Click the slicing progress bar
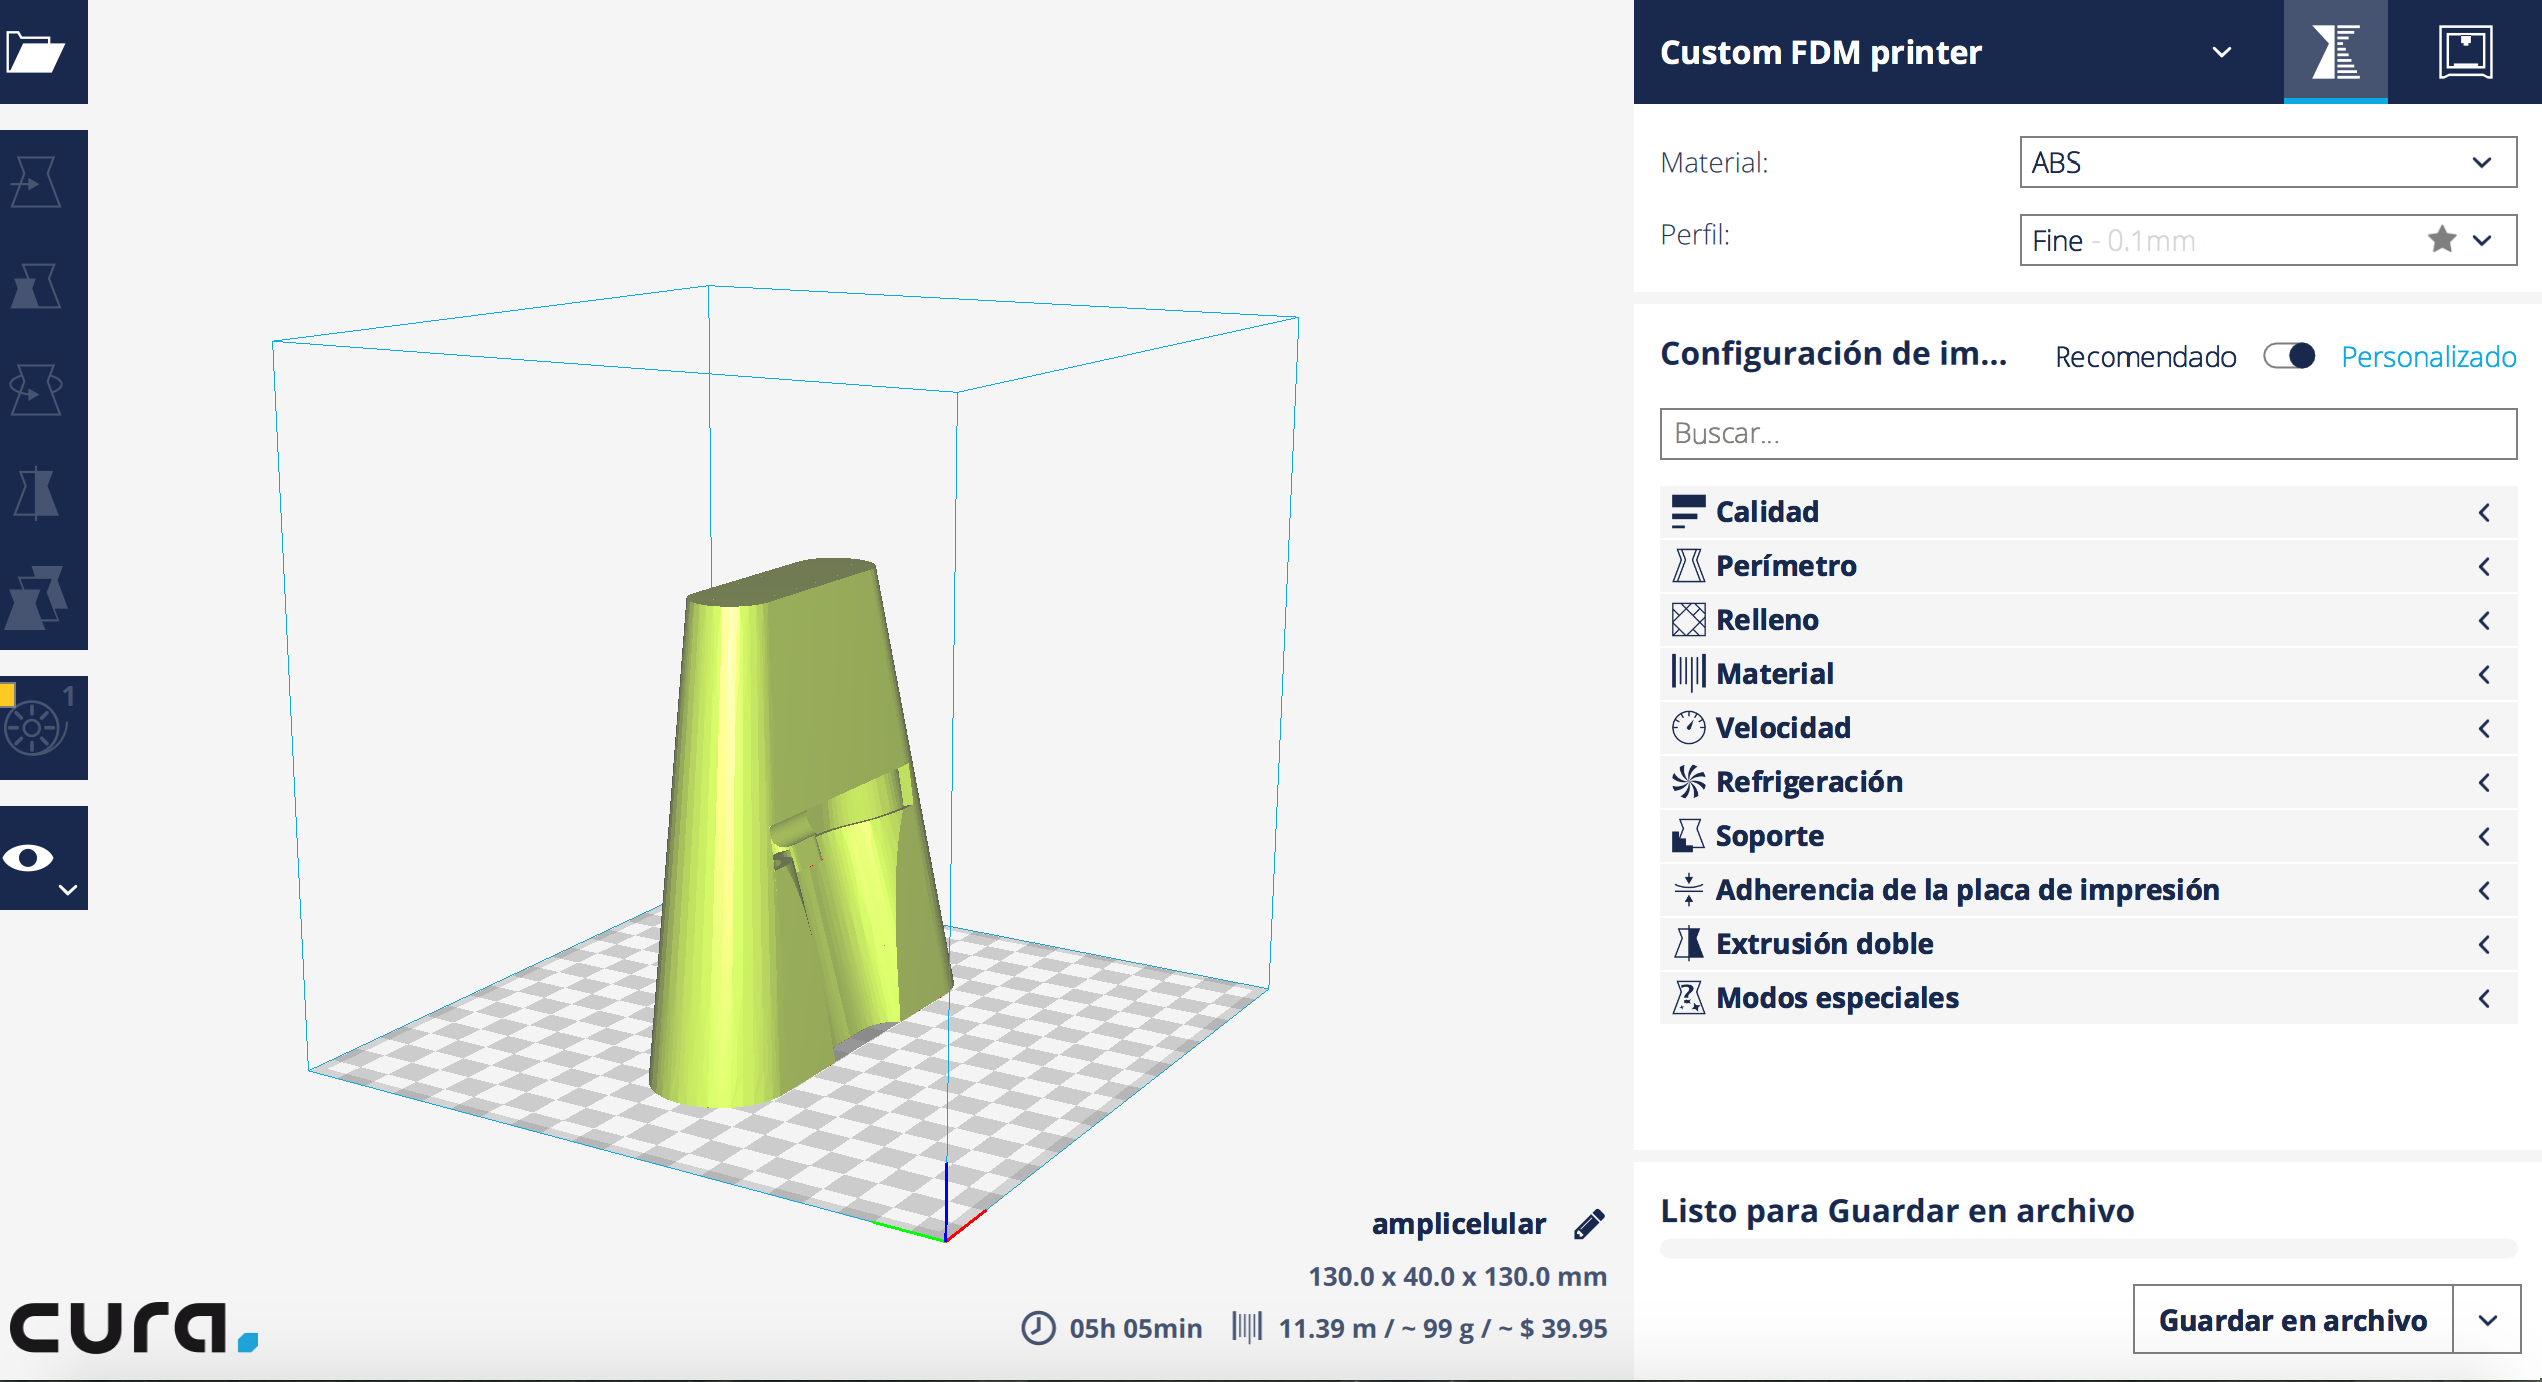2542x1382 pixels. [2088, 1249]
